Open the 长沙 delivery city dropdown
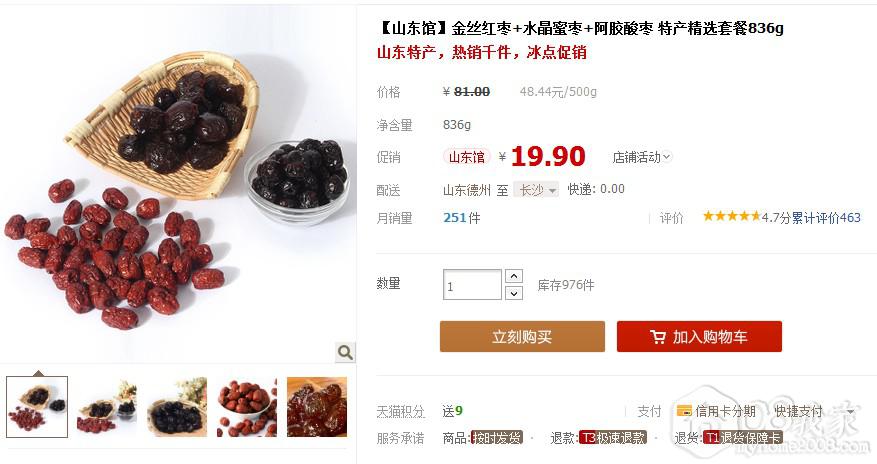 click(536, 190)
